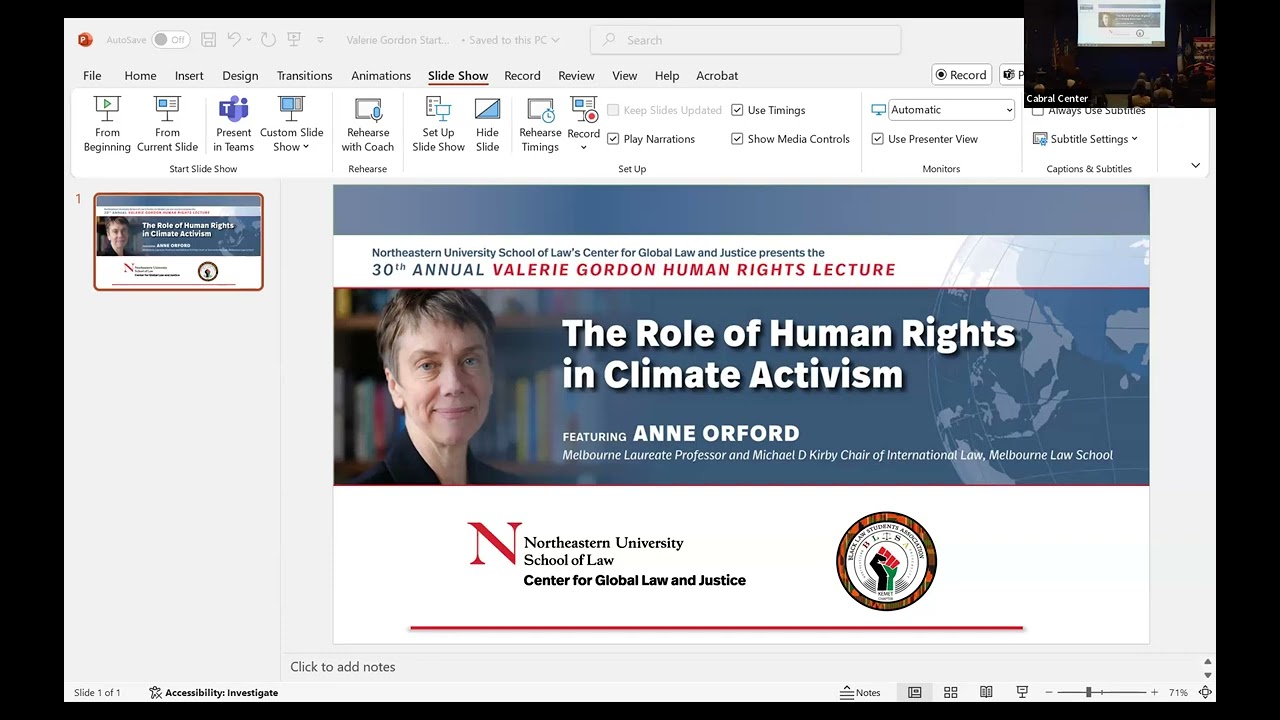The image size is (1280, 720).
Task: Switch to Home tab
Action: (x=140, y=75)
